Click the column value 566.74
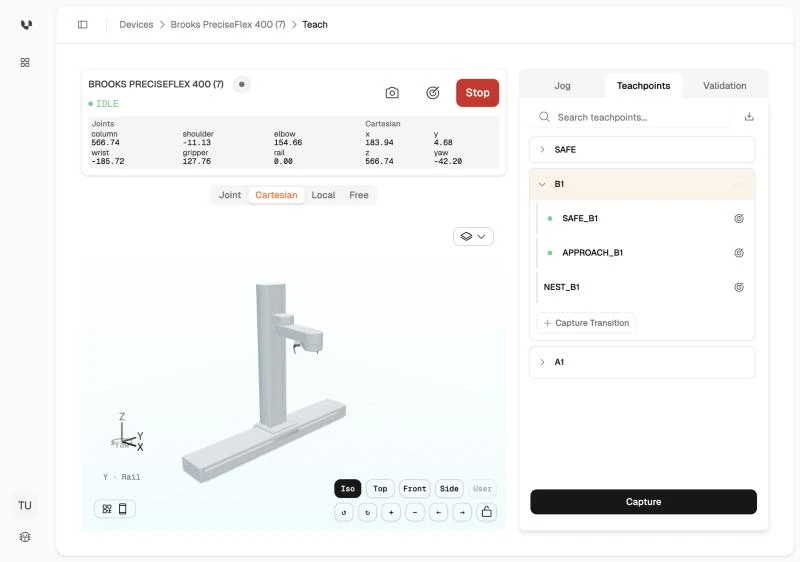This screenshot has width=800, height=562. (105, 143)
